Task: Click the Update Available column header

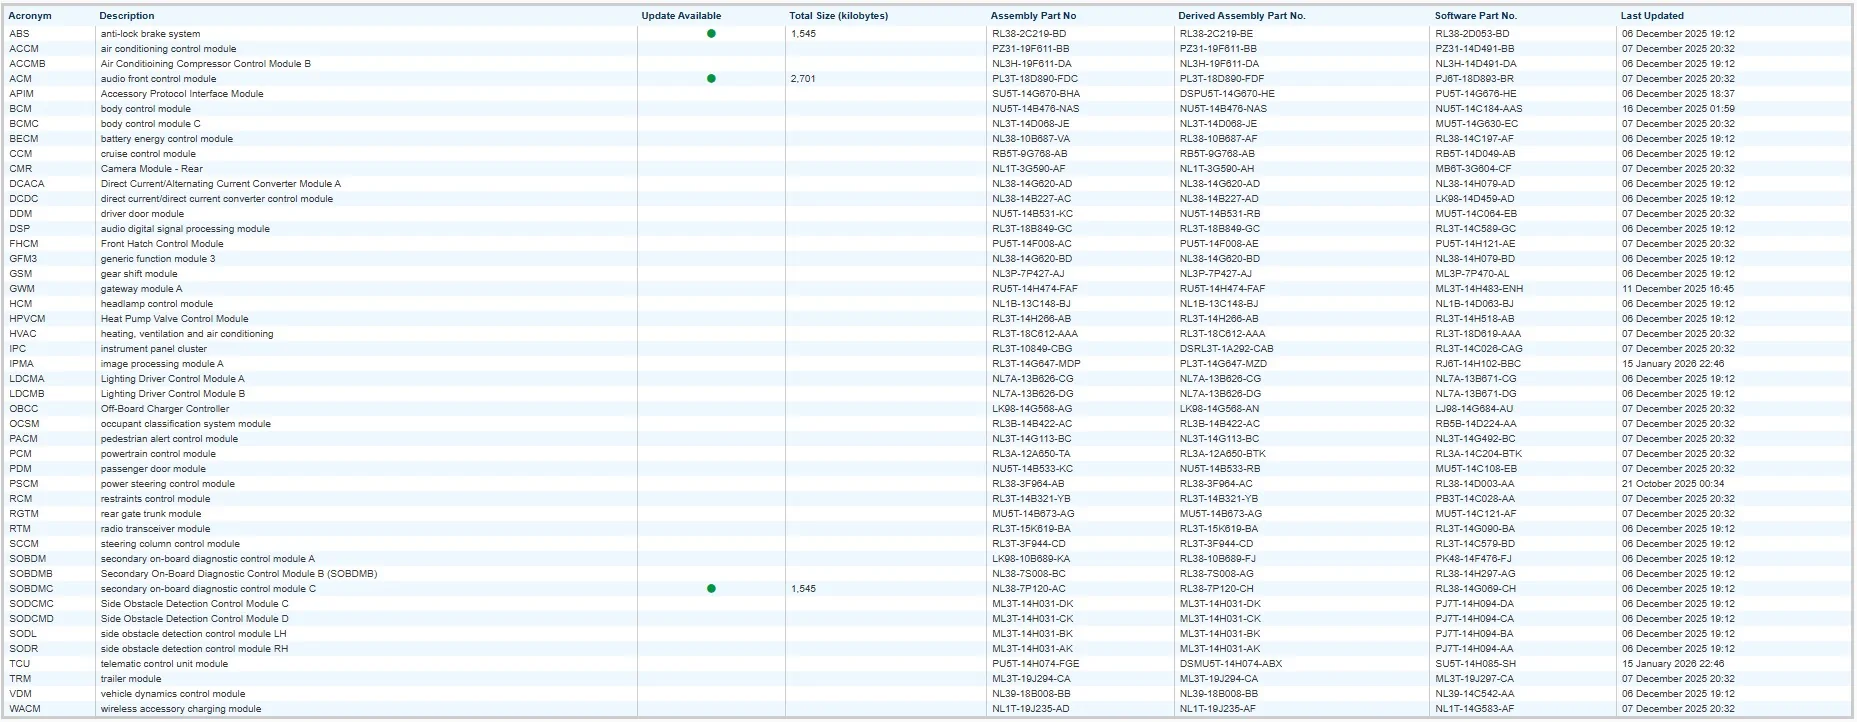Action: pos(681,16)
